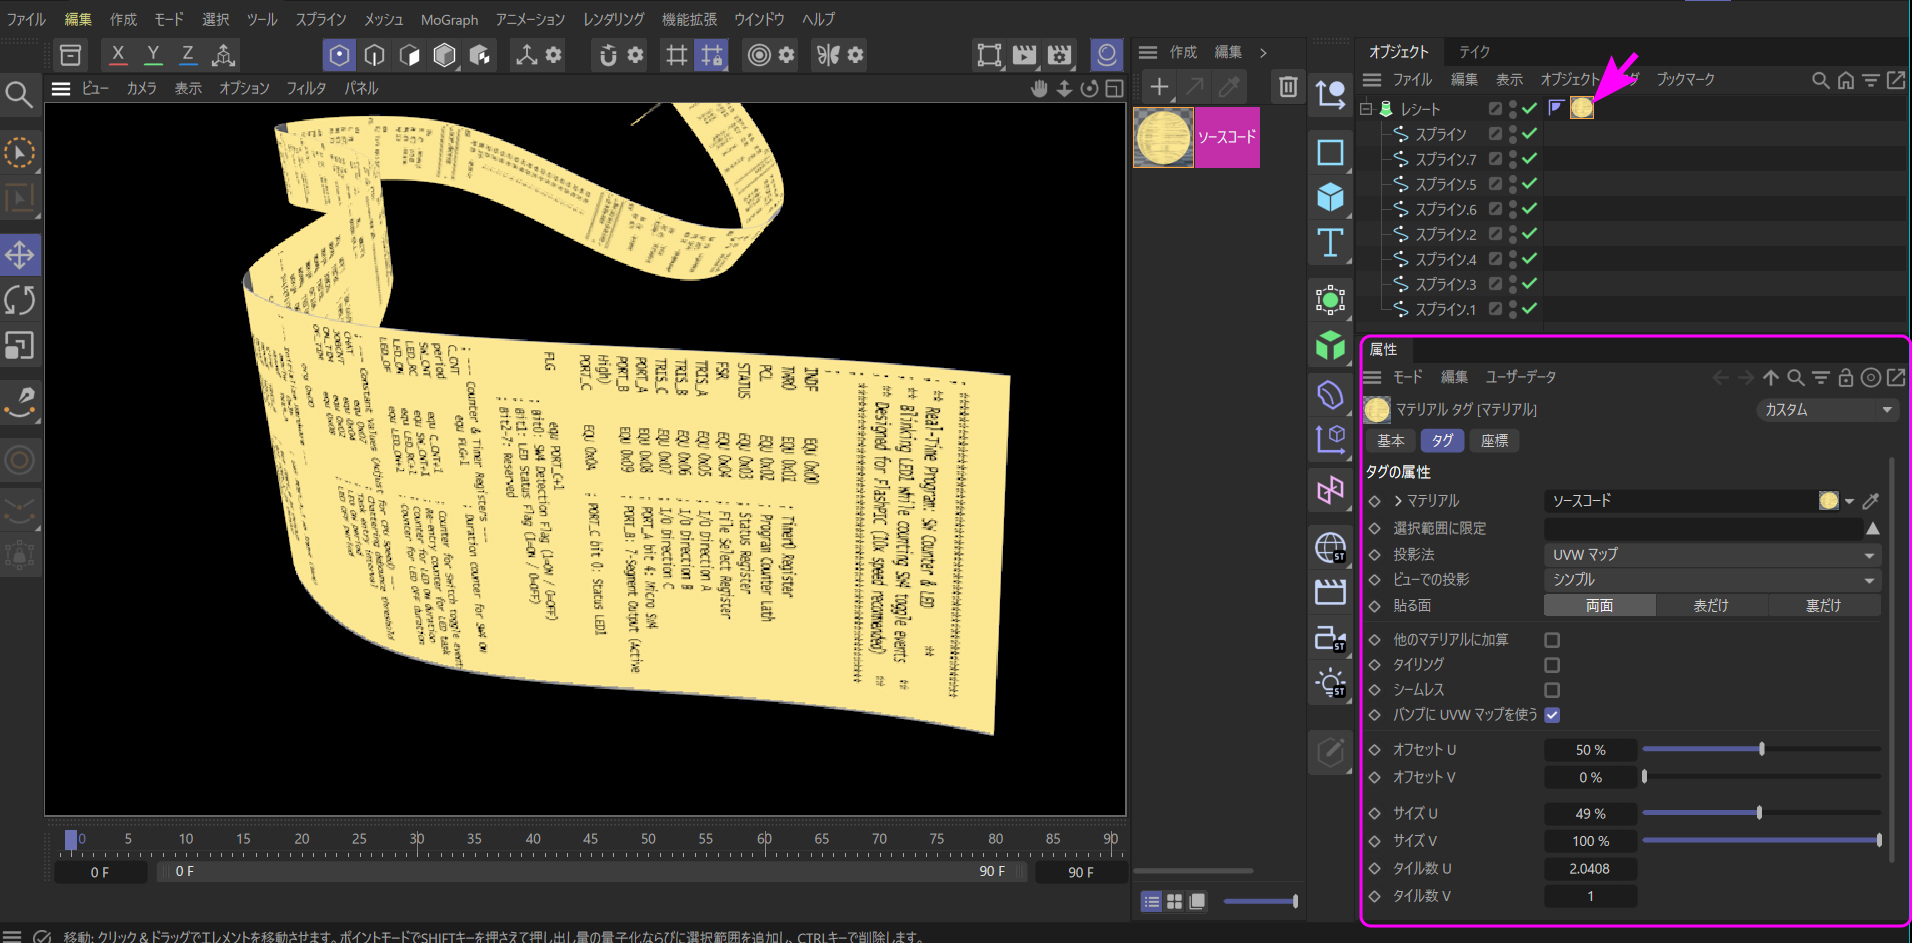The height and width of the screenshot is (943, 1912).
Task: Select the Move tool in left toolbar
Action: [20, 255]
